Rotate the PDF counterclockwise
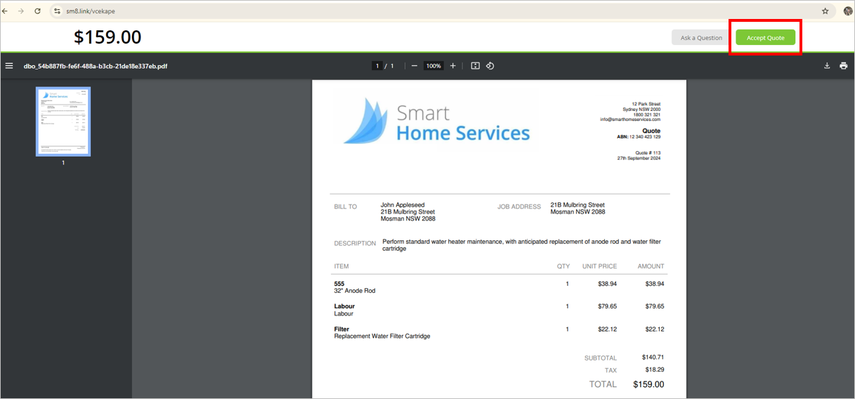The width and height of the screenshot is (855, 399). point(490,66)
